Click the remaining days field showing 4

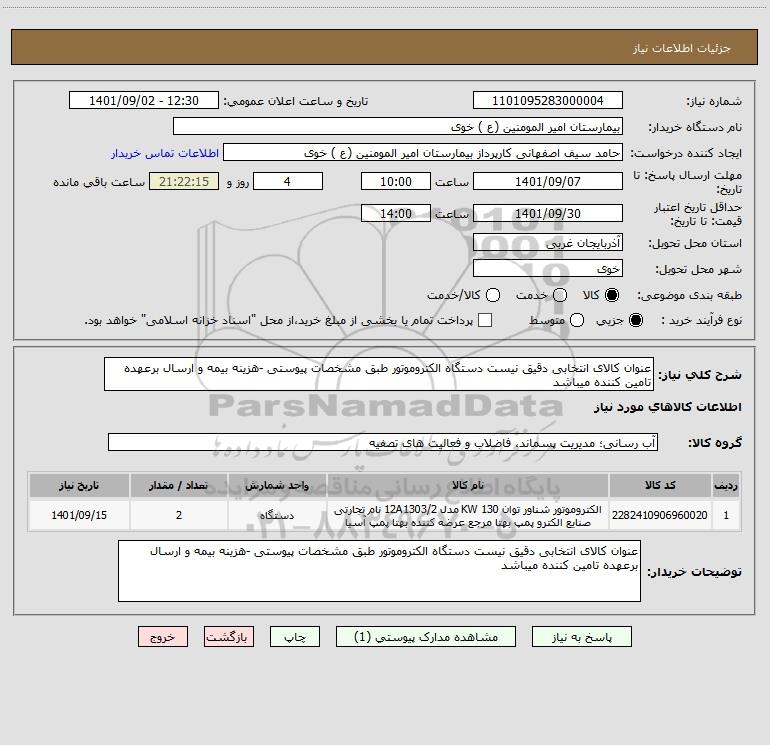(288, 181)
